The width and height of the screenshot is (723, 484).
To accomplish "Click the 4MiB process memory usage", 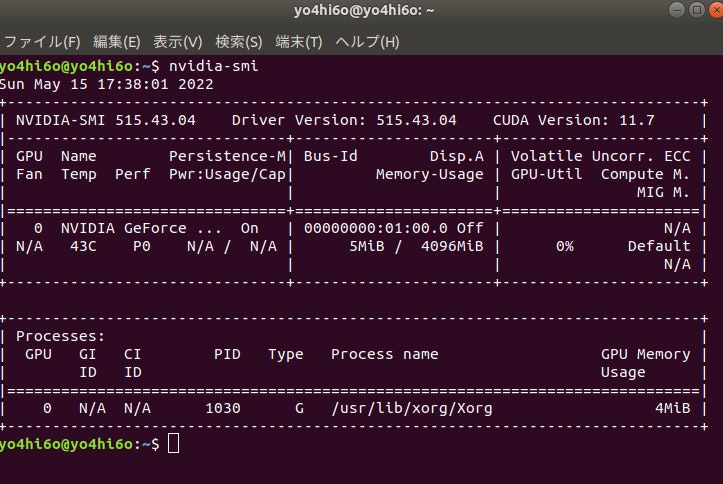I will pos(673,408).
